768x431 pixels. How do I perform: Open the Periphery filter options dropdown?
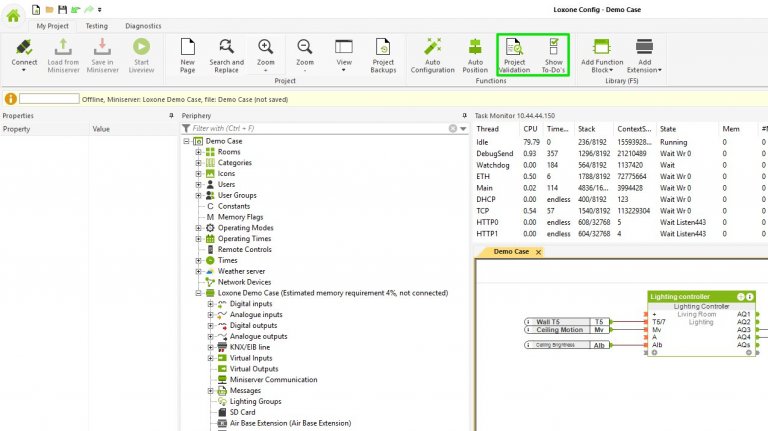[463, 128]
